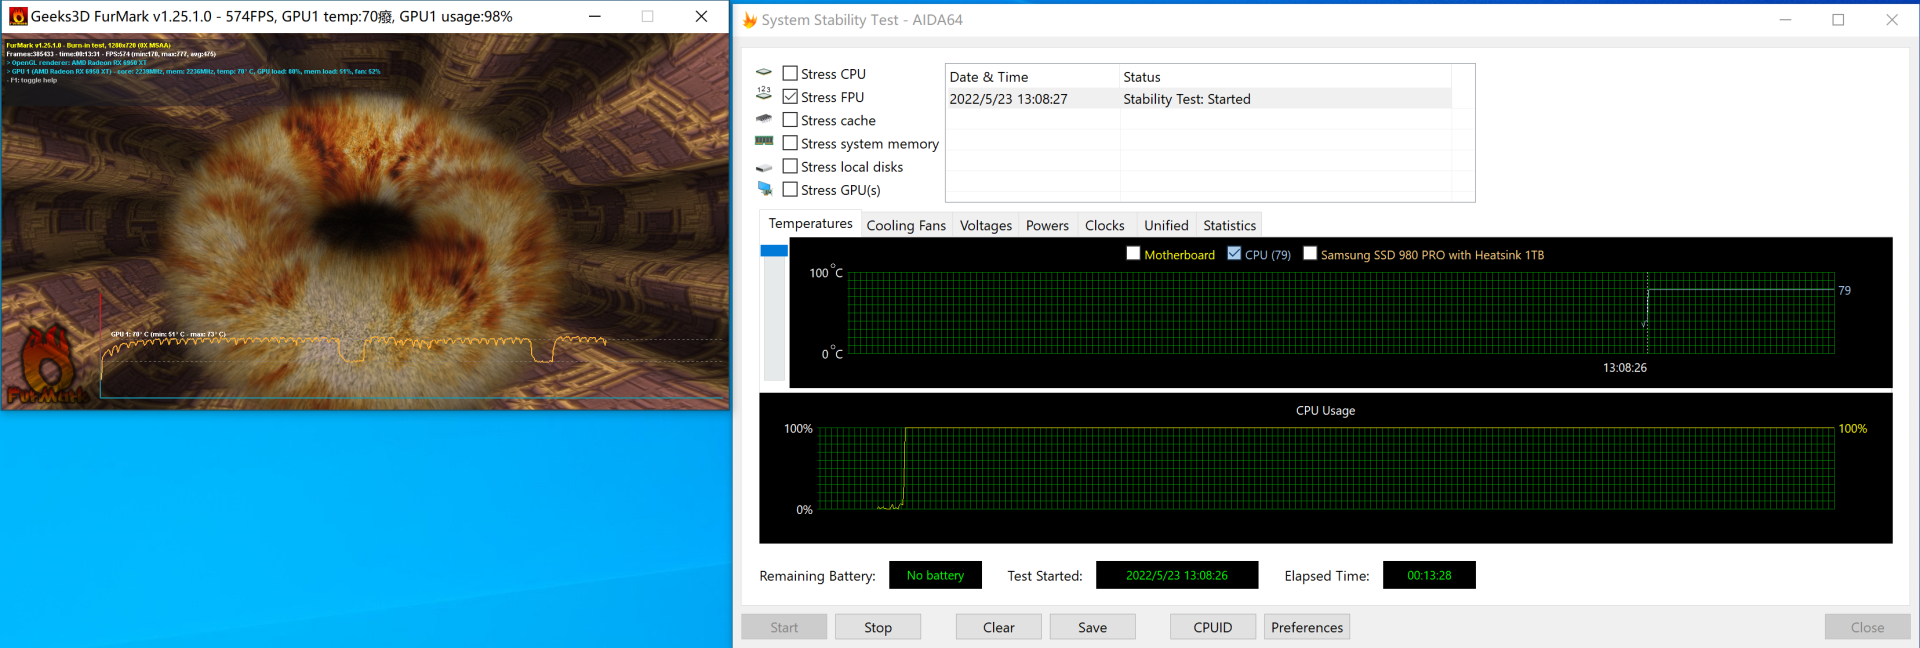Click the Date & Time column header
The width and height of the screenshot is (1920, 648).
pyautogui.click(x=1032, y=76)
